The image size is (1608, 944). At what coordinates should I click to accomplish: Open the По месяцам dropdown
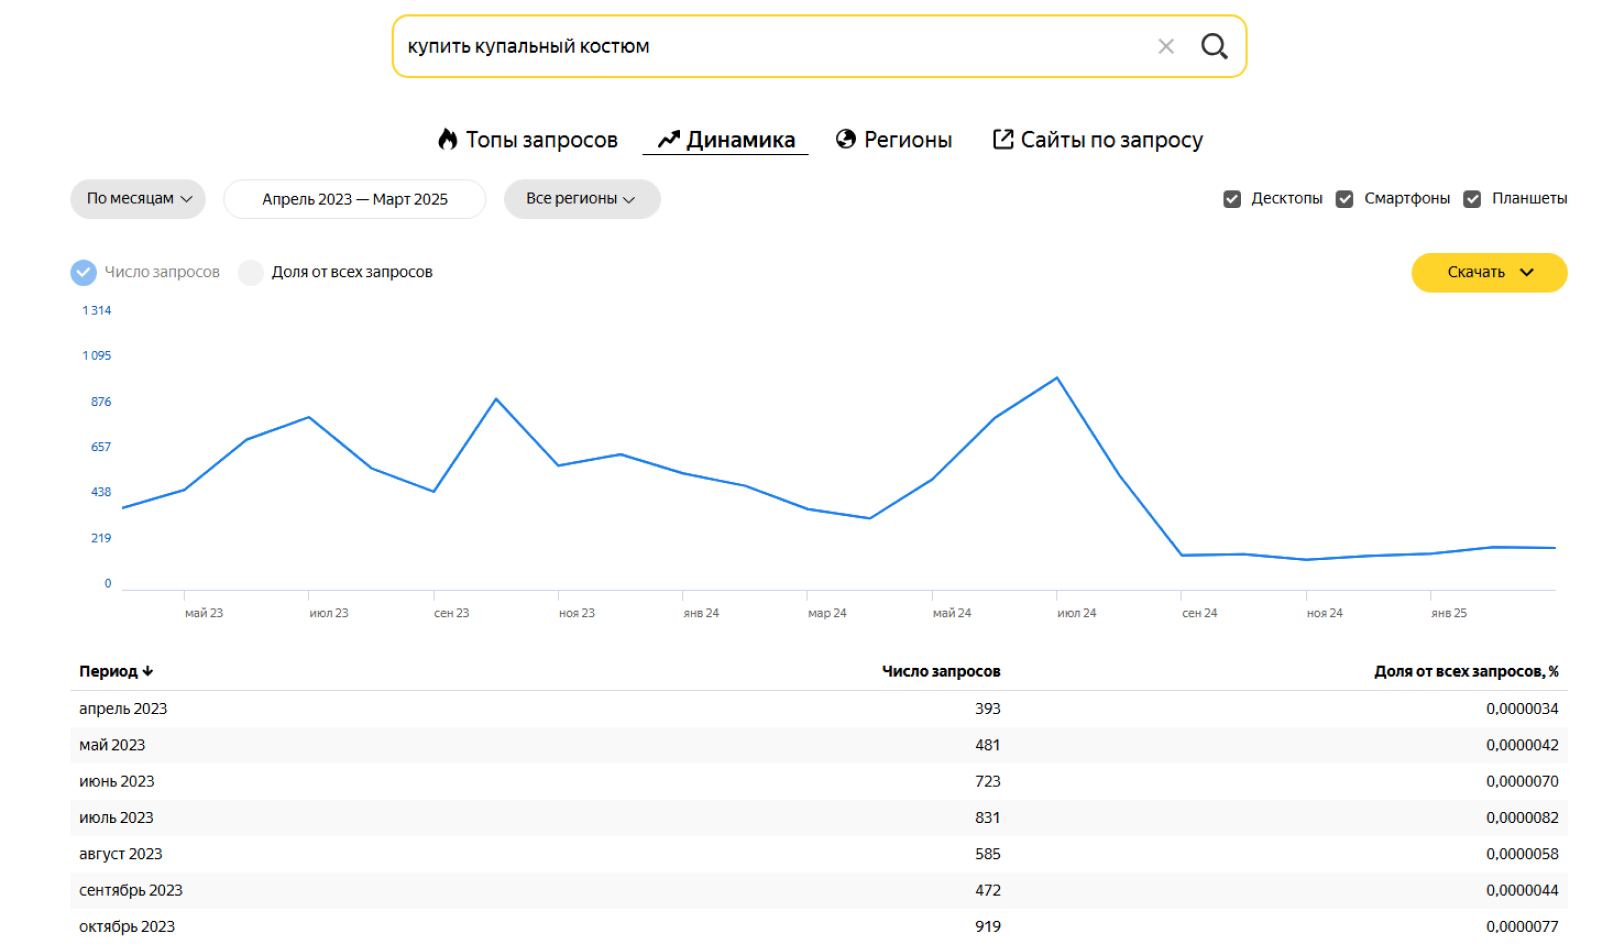click(138, 199)
